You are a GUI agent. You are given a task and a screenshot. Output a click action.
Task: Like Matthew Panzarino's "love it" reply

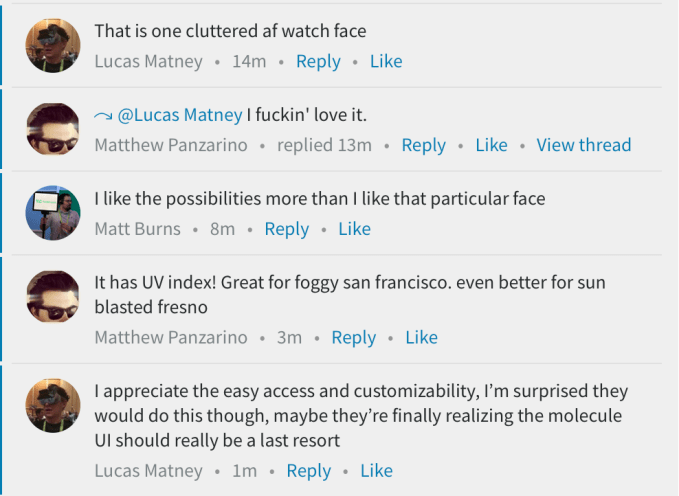point(491,145)
